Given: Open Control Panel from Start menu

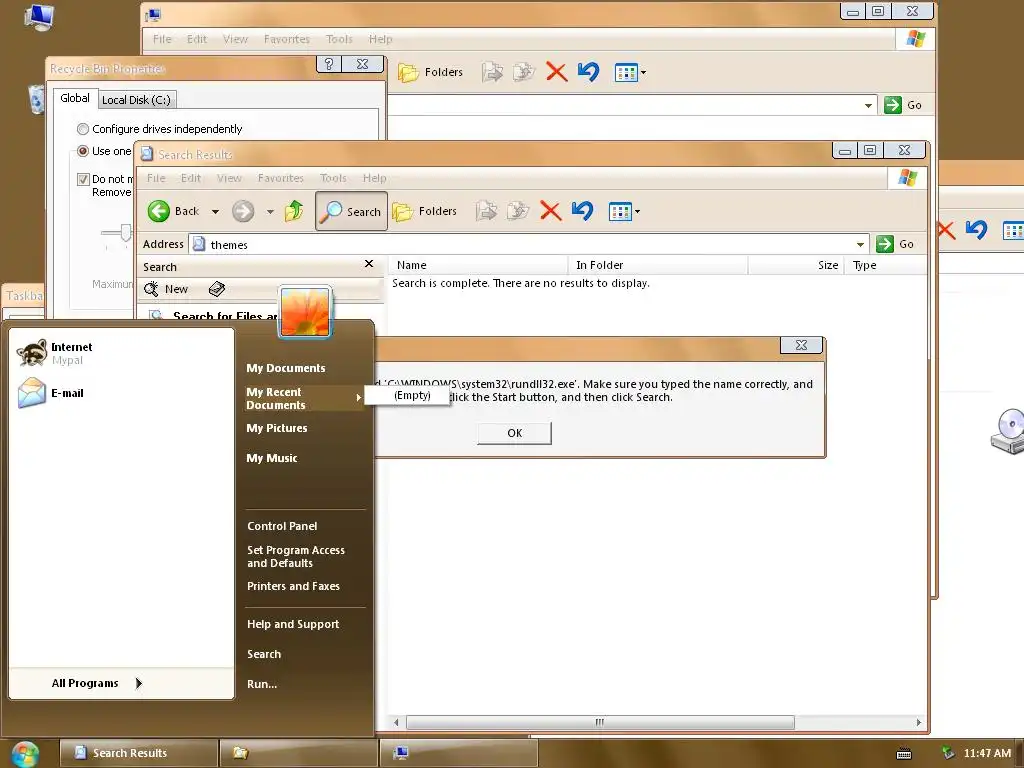Looking at the screenshot, I should point(282,526).
